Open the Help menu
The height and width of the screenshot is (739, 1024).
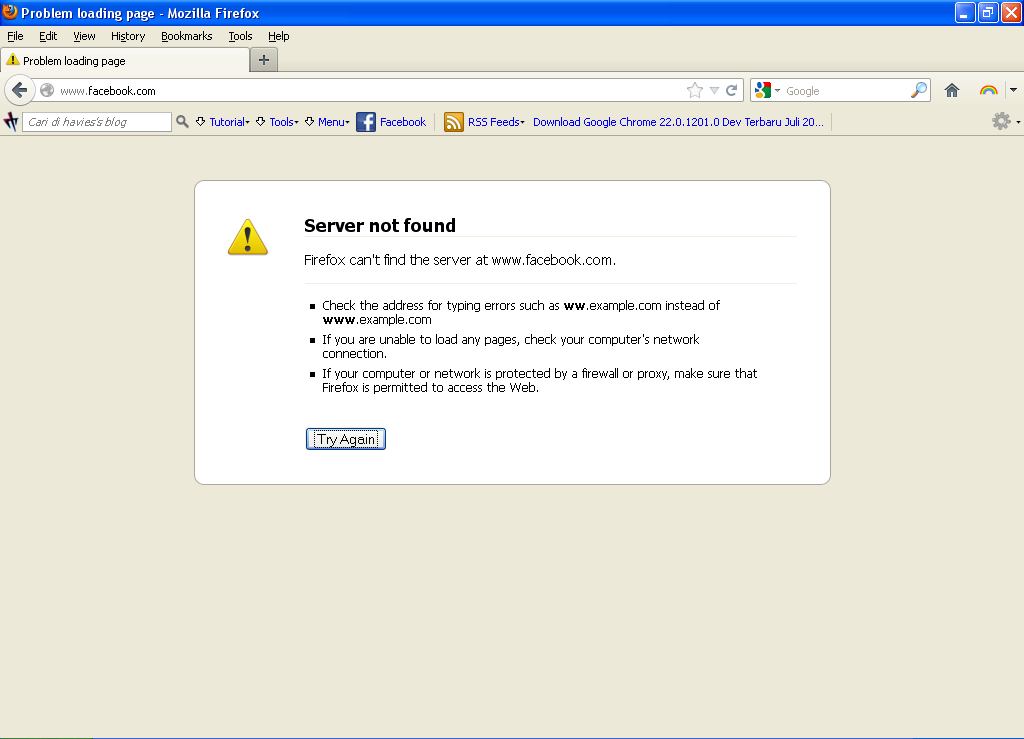pos(279,36)
